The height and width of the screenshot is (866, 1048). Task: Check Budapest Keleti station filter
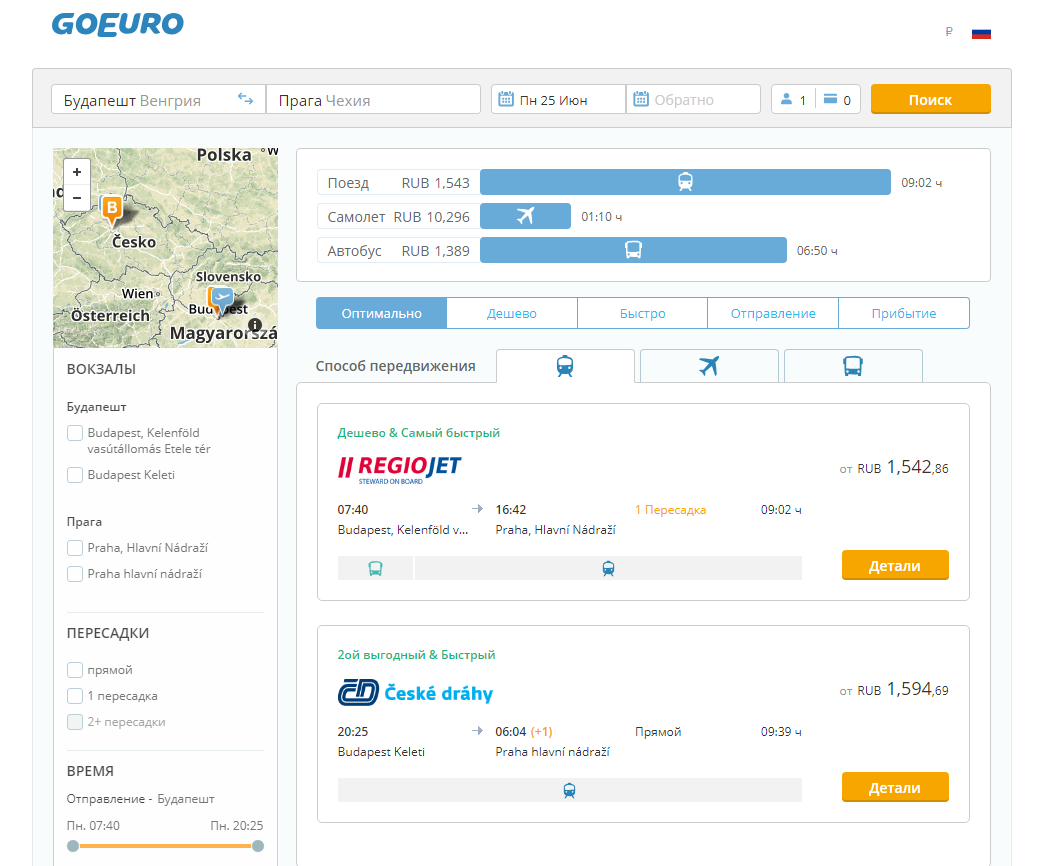[75, 475]
